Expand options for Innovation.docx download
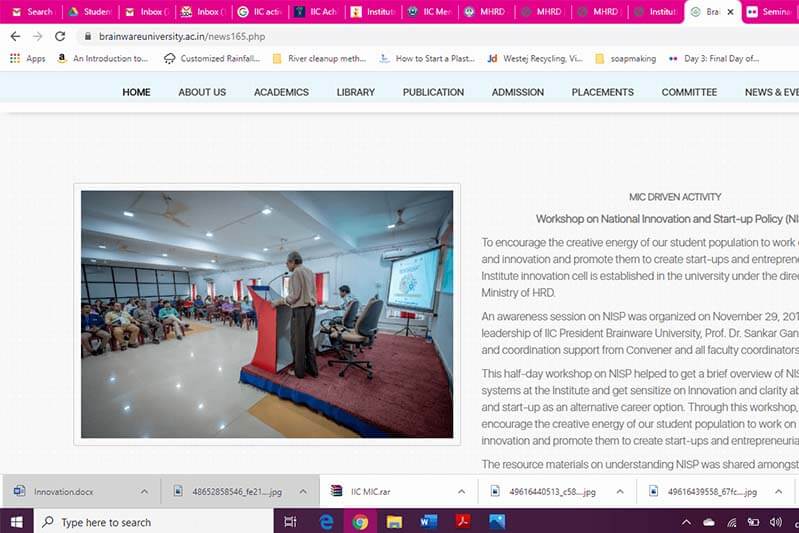Viewport: 799px width, 533px height. click(144, 492)
